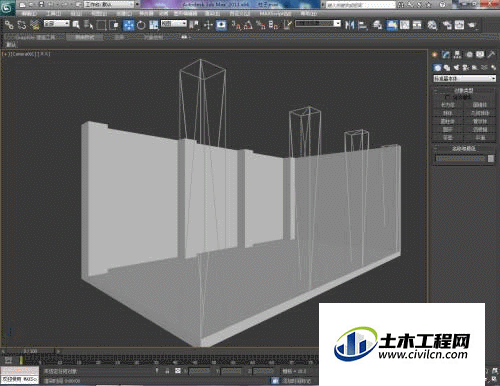500x386 pixels.
Task: Open the Modify command panel tab
Action: click(x=446, y=55)
